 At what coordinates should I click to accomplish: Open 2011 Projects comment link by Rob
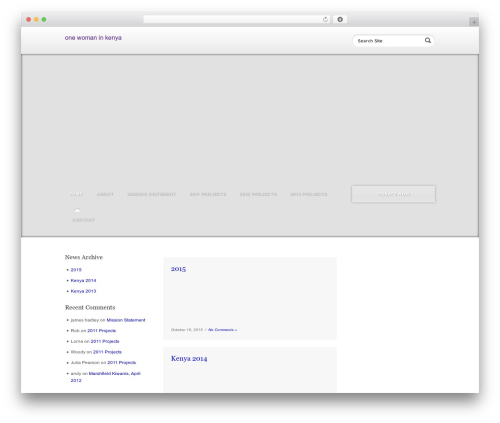[x=102, y=331]
